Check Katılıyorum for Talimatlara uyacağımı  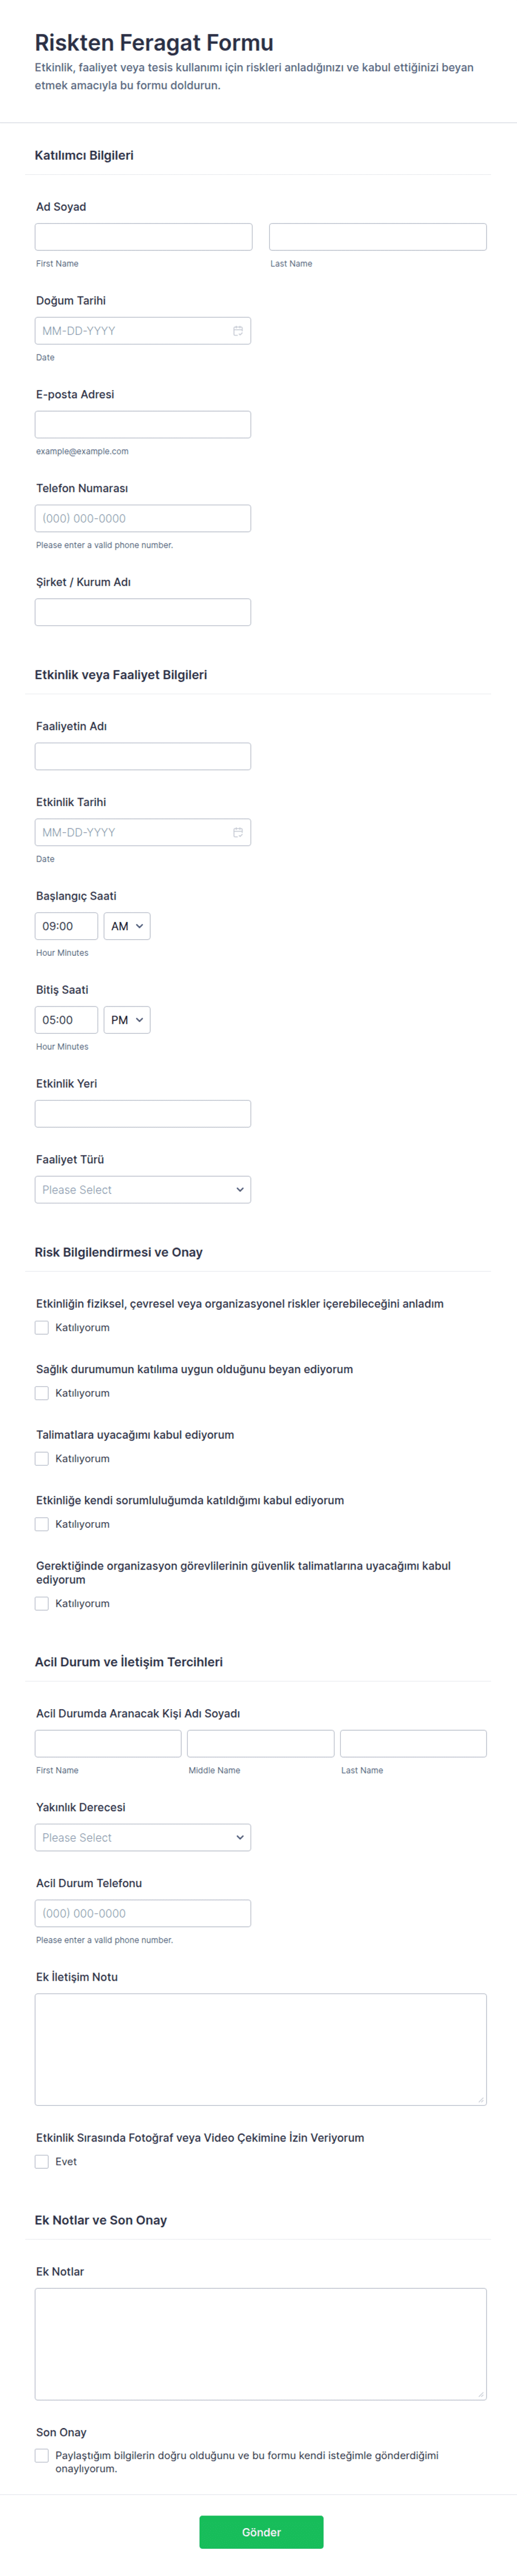coord(42,1459)
